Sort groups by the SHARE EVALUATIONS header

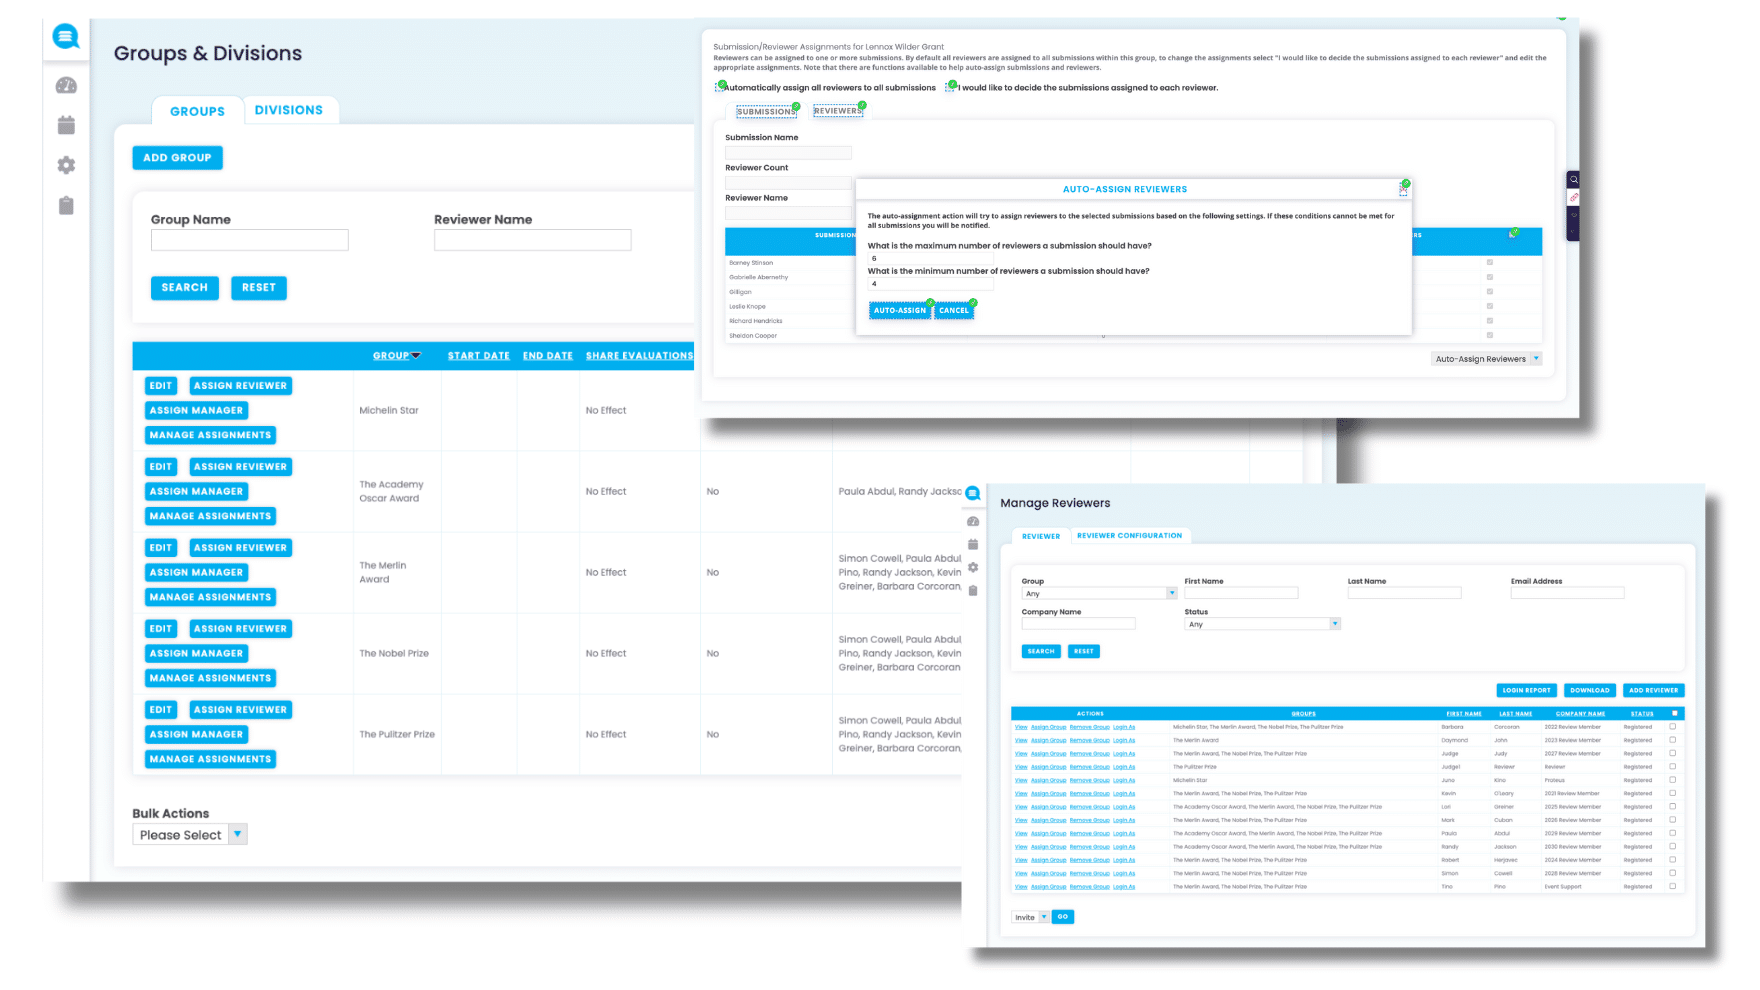[639, 356]
